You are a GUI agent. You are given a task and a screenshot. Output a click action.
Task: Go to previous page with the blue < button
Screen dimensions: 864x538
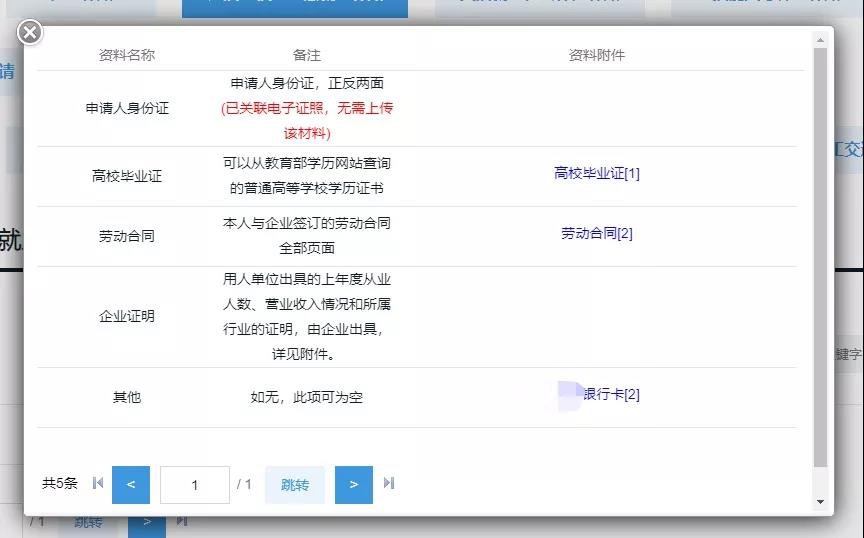131,485
